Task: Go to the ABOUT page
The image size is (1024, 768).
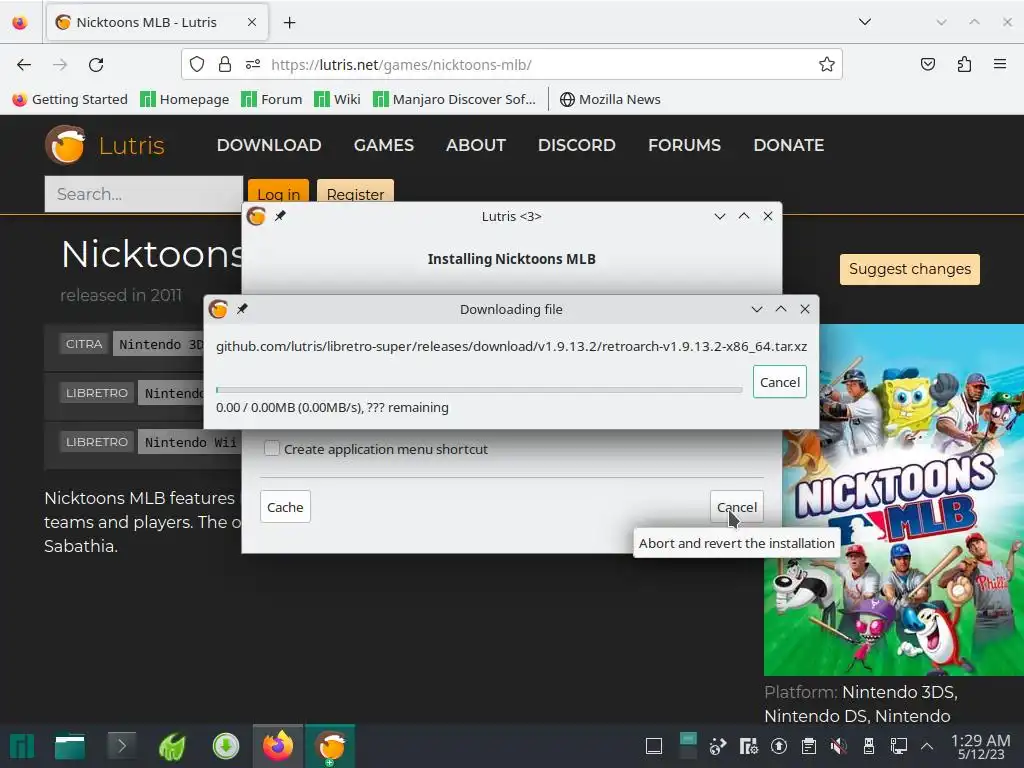Action: [476, 145]
